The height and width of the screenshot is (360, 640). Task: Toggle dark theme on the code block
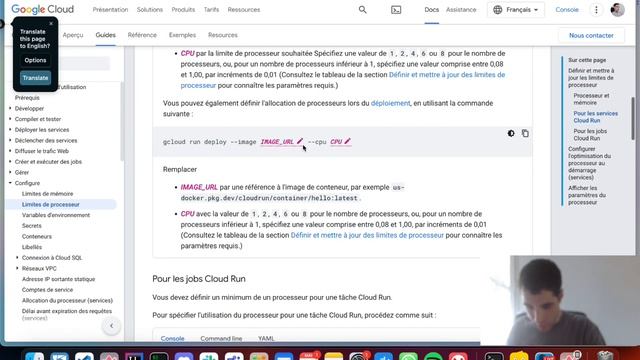511,133
